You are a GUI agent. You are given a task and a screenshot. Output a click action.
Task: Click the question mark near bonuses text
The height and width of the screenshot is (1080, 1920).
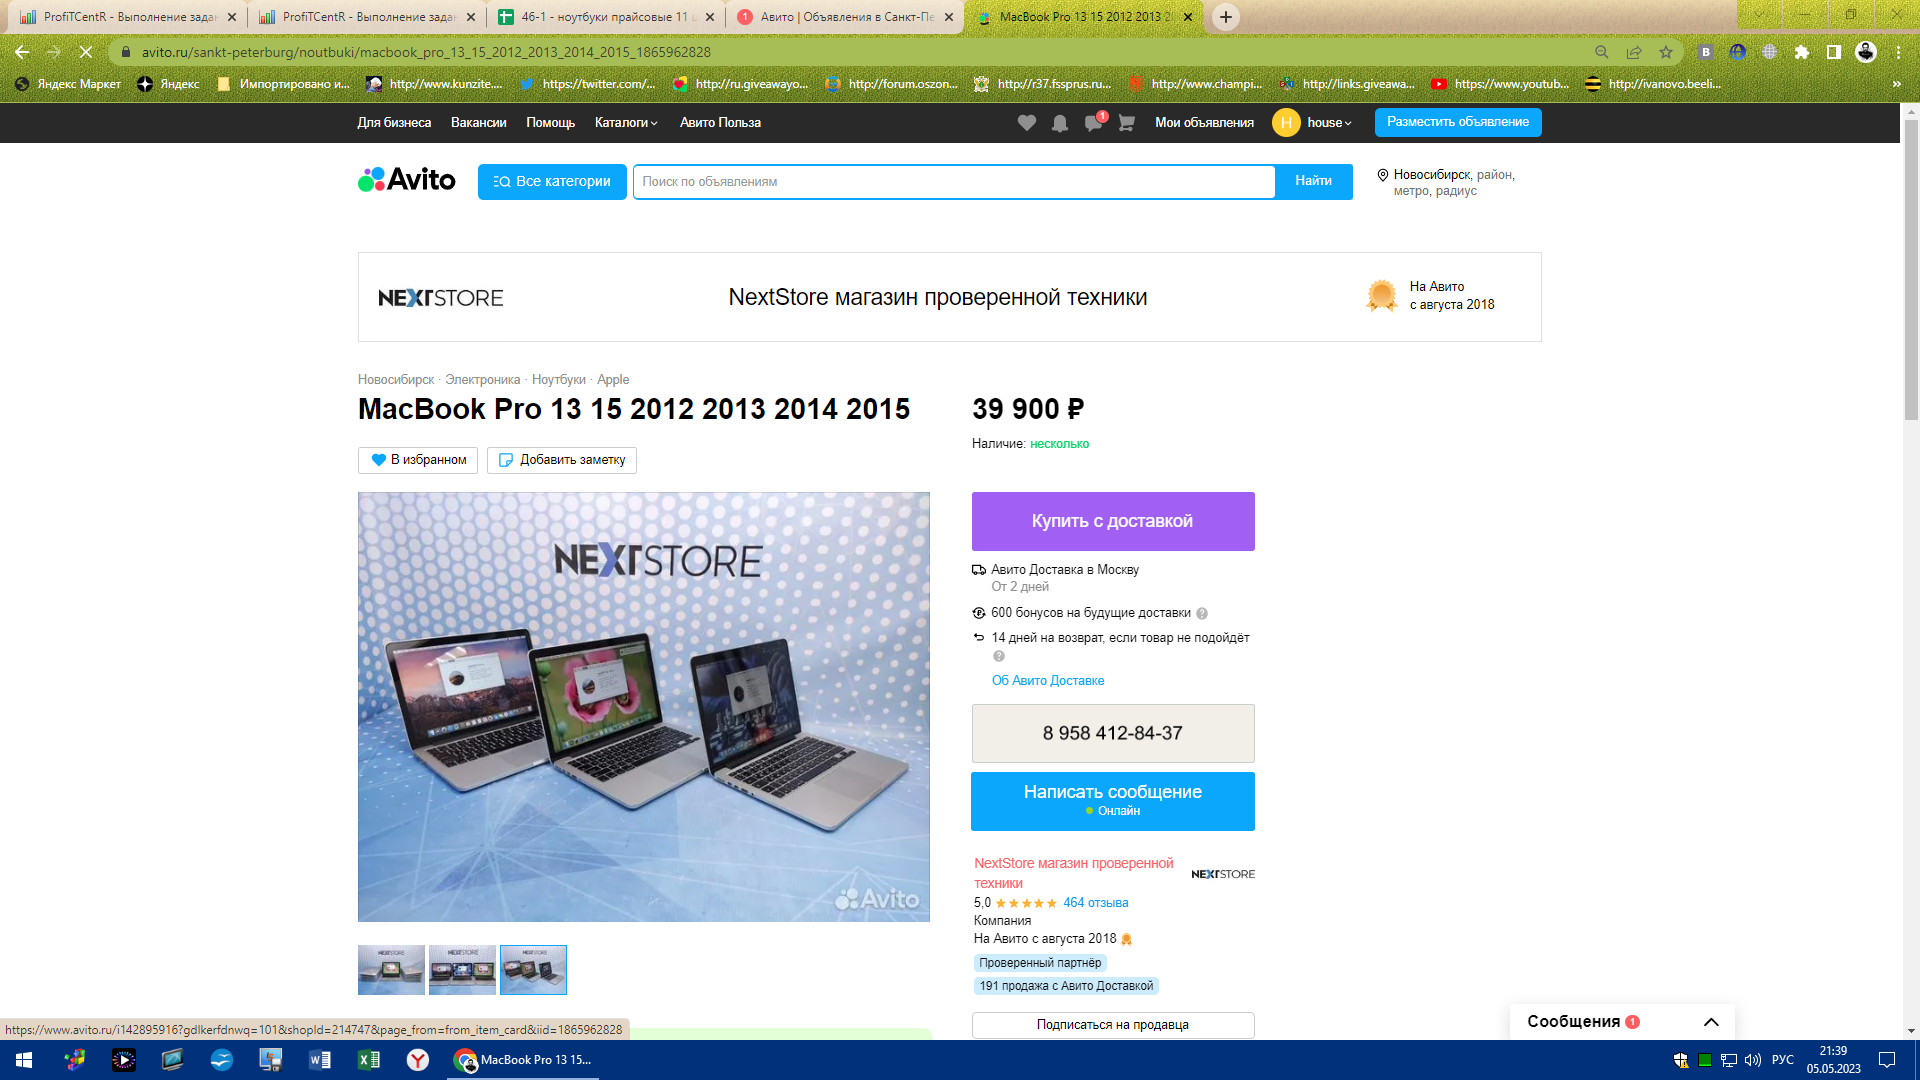coord(1202,614)
